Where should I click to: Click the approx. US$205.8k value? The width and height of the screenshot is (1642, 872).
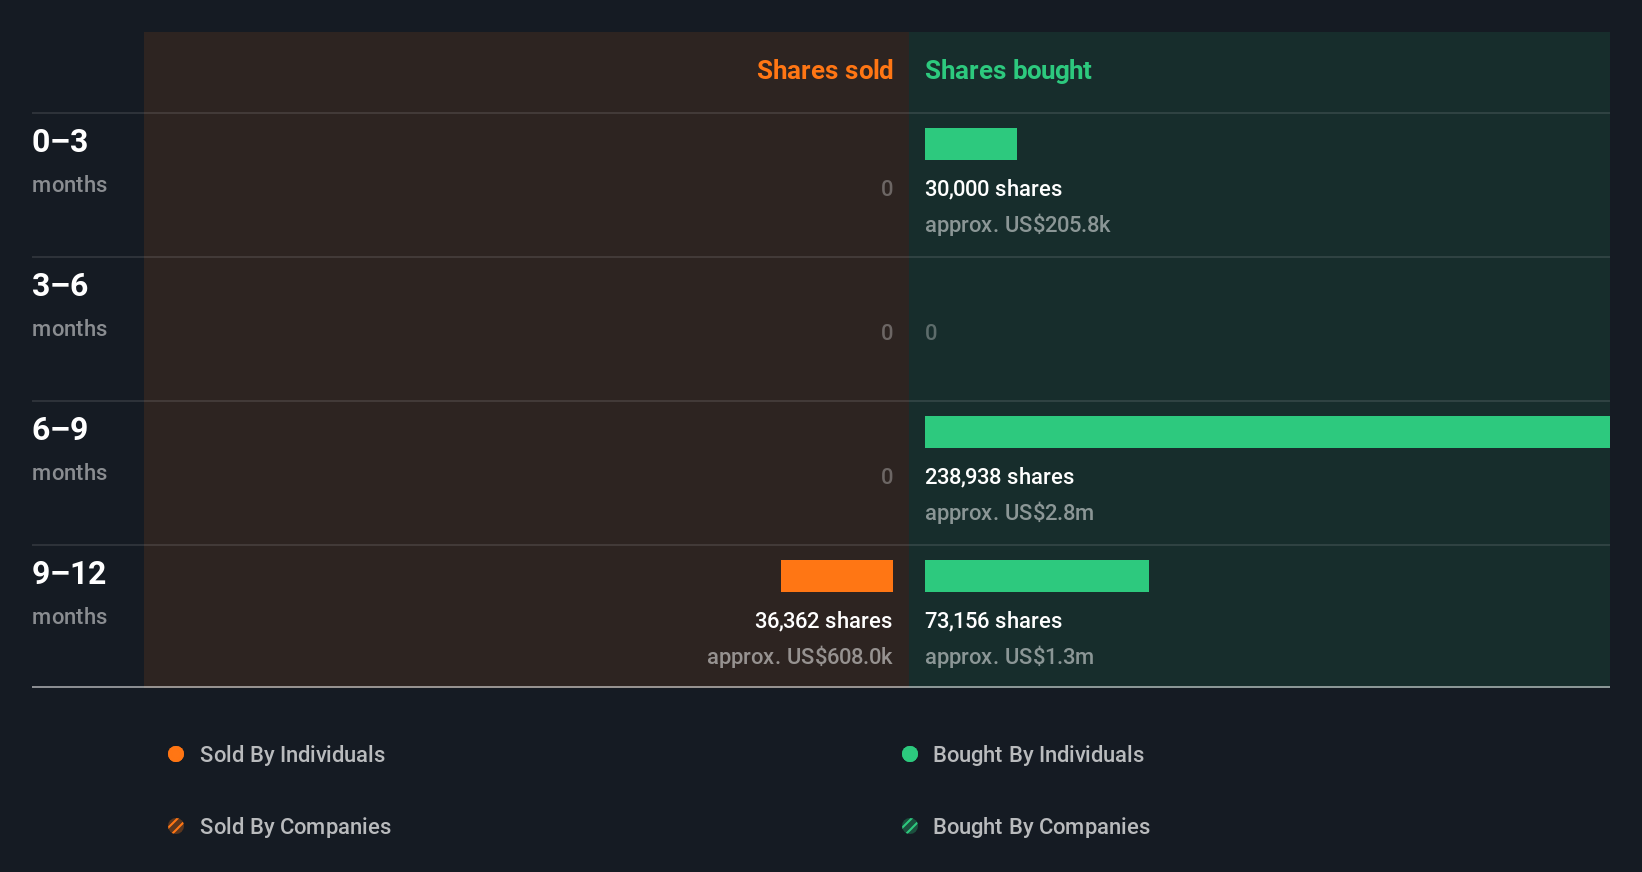coord(1017,224)
